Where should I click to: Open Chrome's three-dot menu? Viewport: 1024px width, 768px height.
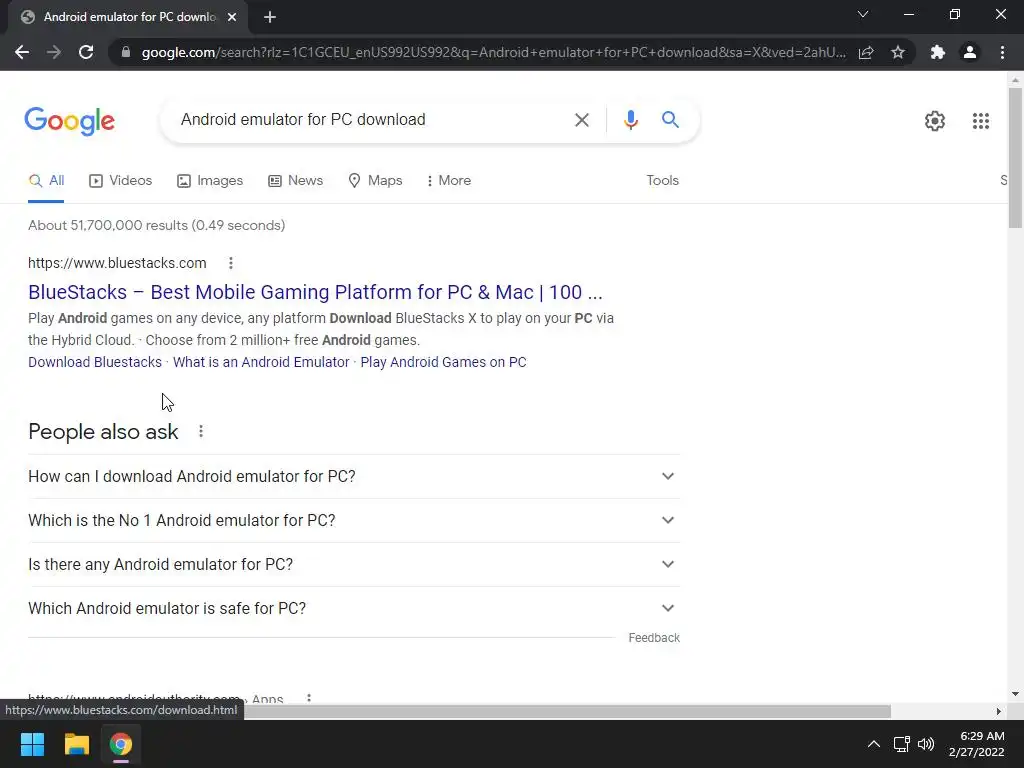click(x=1002, y=52)
